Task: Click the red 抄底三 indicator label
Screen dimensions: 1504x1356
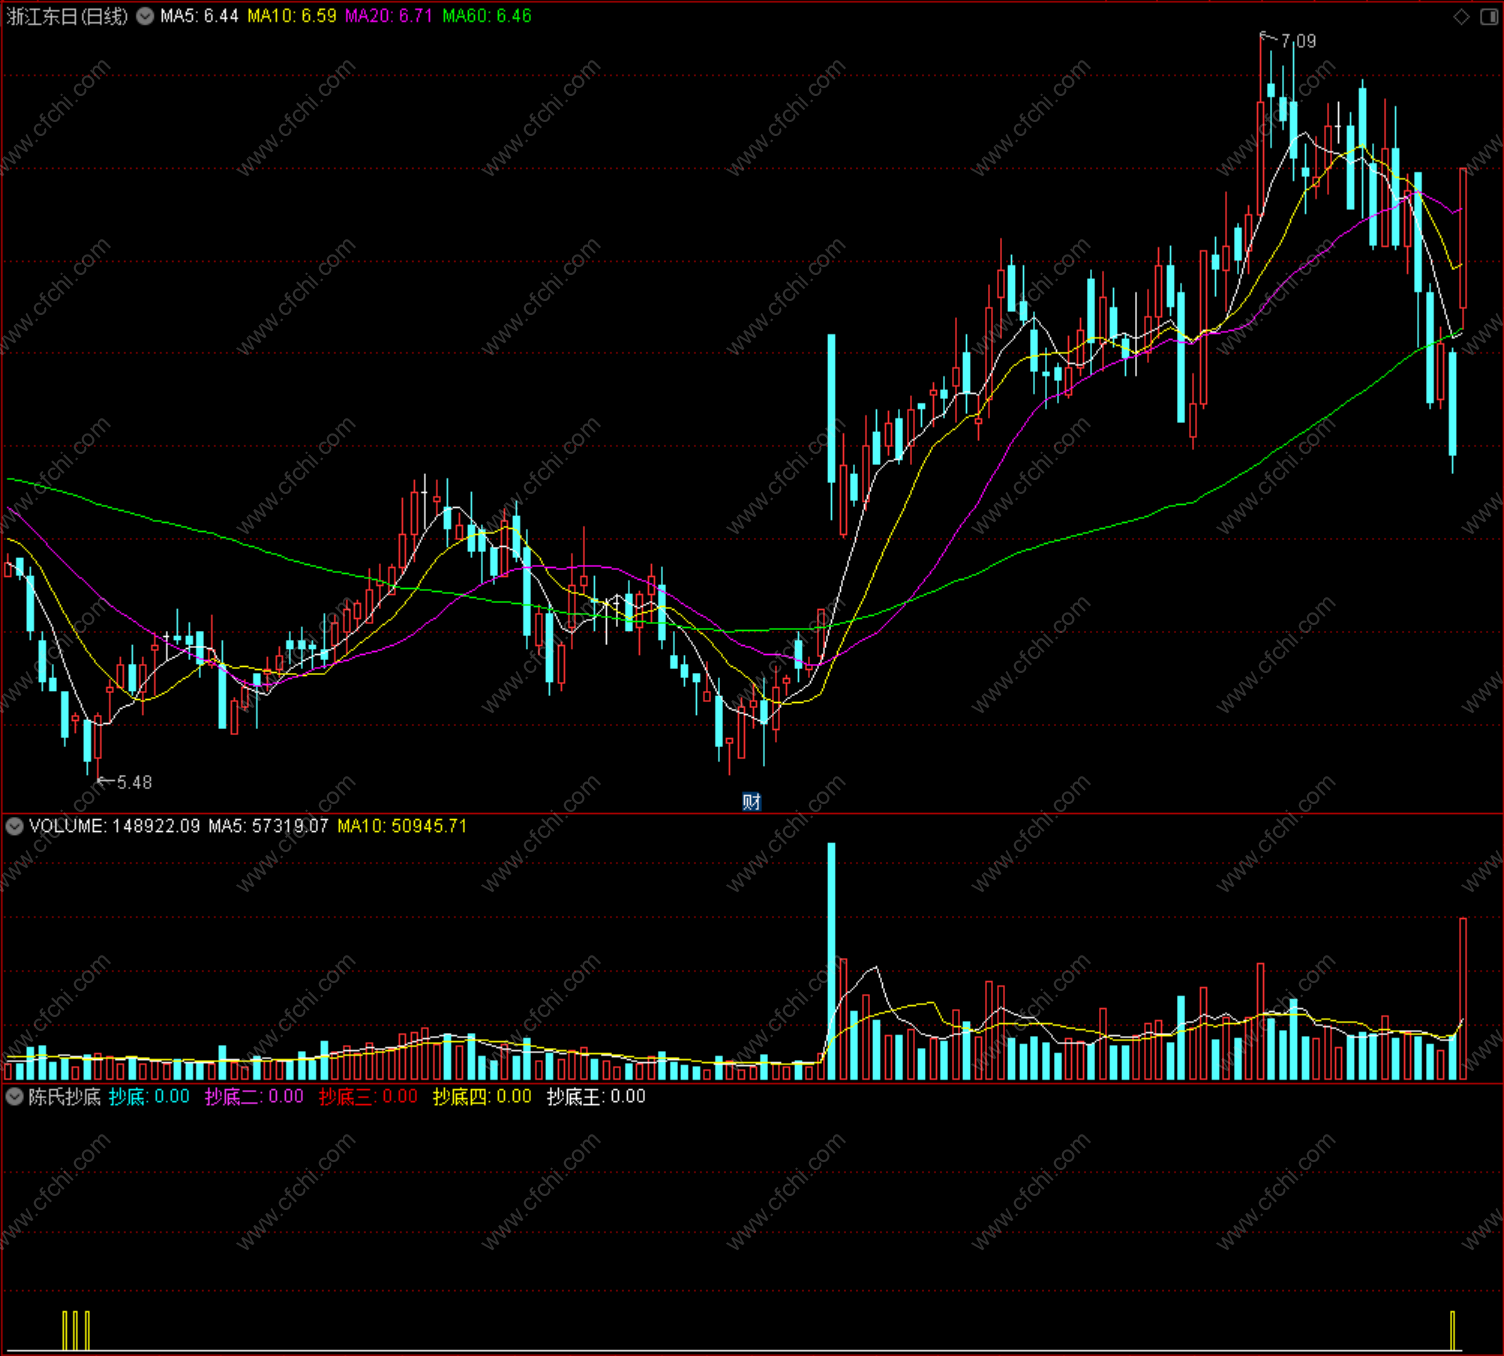Action: pos(368,1096)
